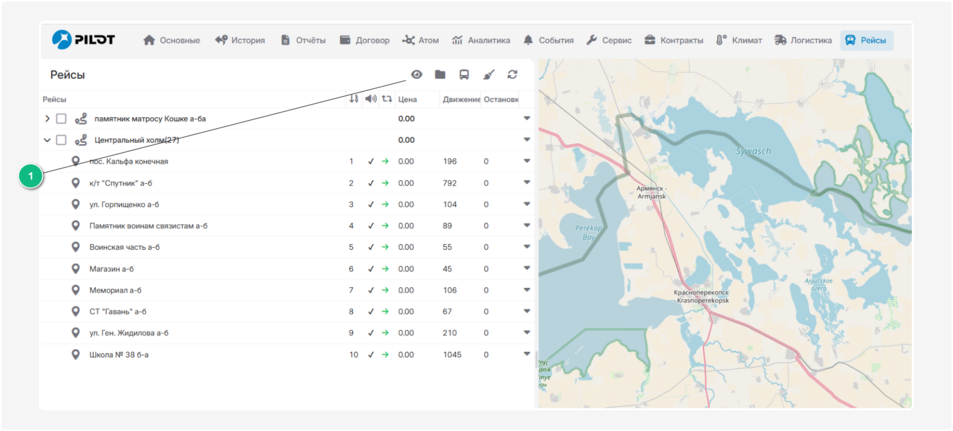Open dropdown menu for Центральный холм(27) row

click(x=527, y=140)
